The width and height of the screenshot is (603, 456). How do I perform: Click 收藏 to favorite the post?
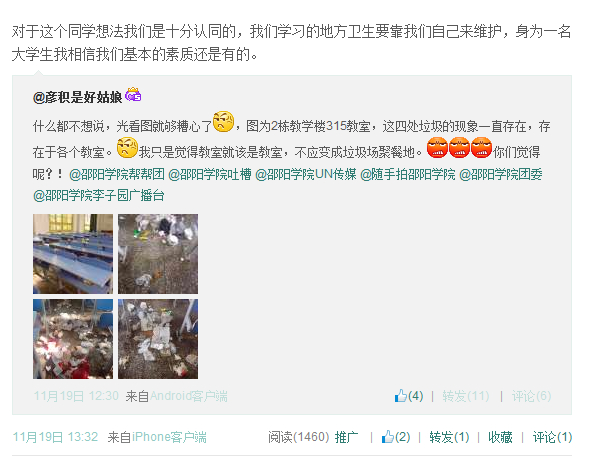(x=500, y=437)
